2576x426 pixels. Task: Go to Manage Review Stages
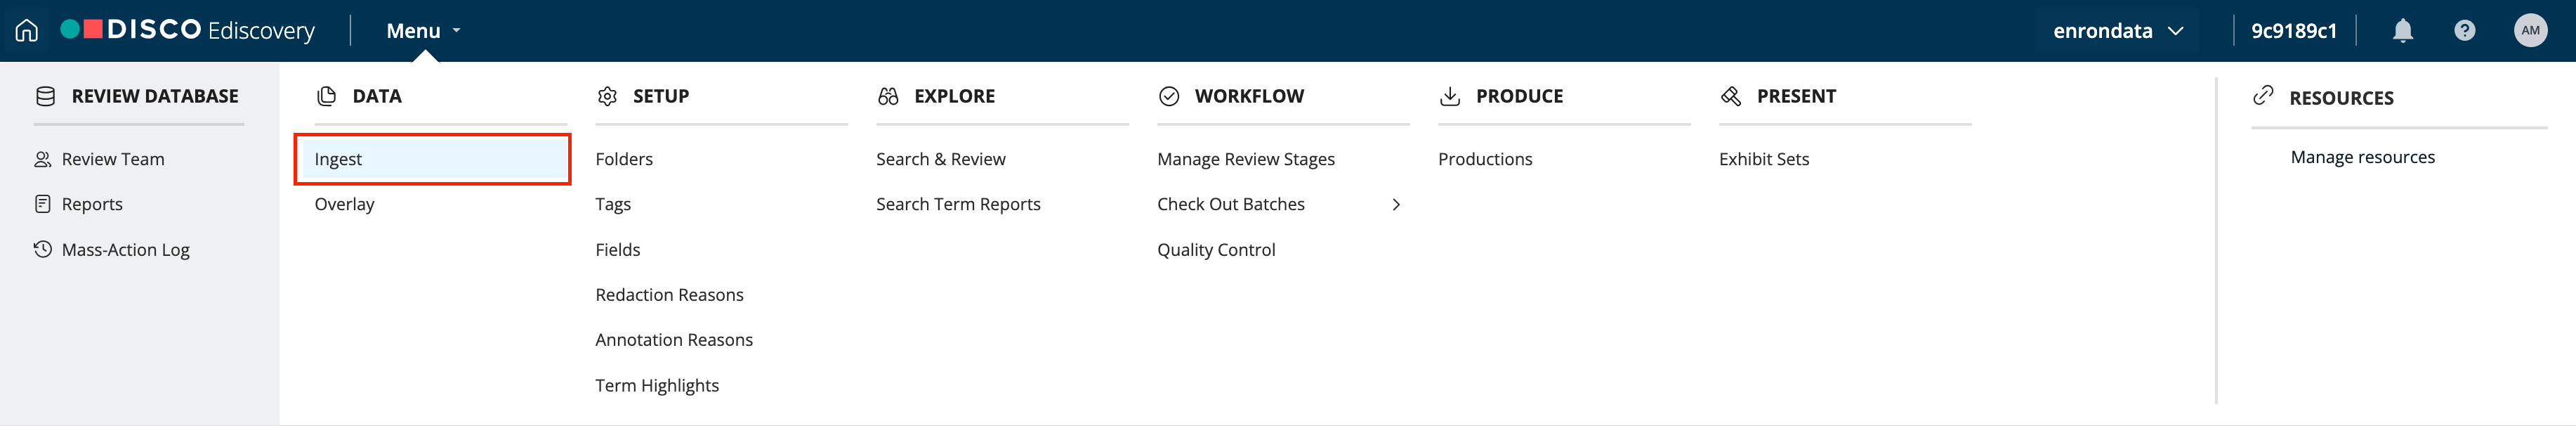tap(1245, 159)
